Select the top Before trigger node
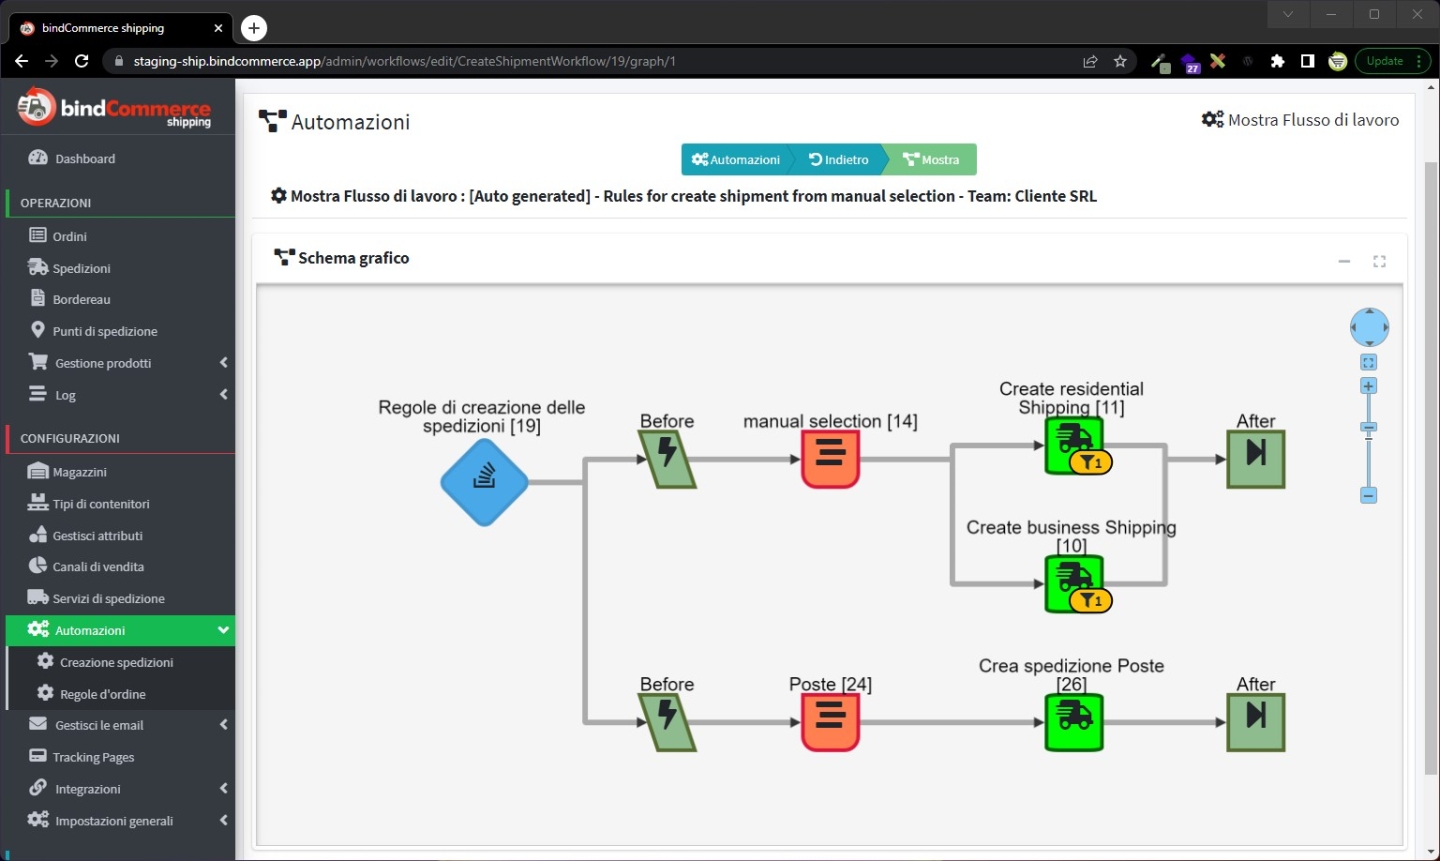This screenshot has width=1440, height=861. click(x=667, y=459)
